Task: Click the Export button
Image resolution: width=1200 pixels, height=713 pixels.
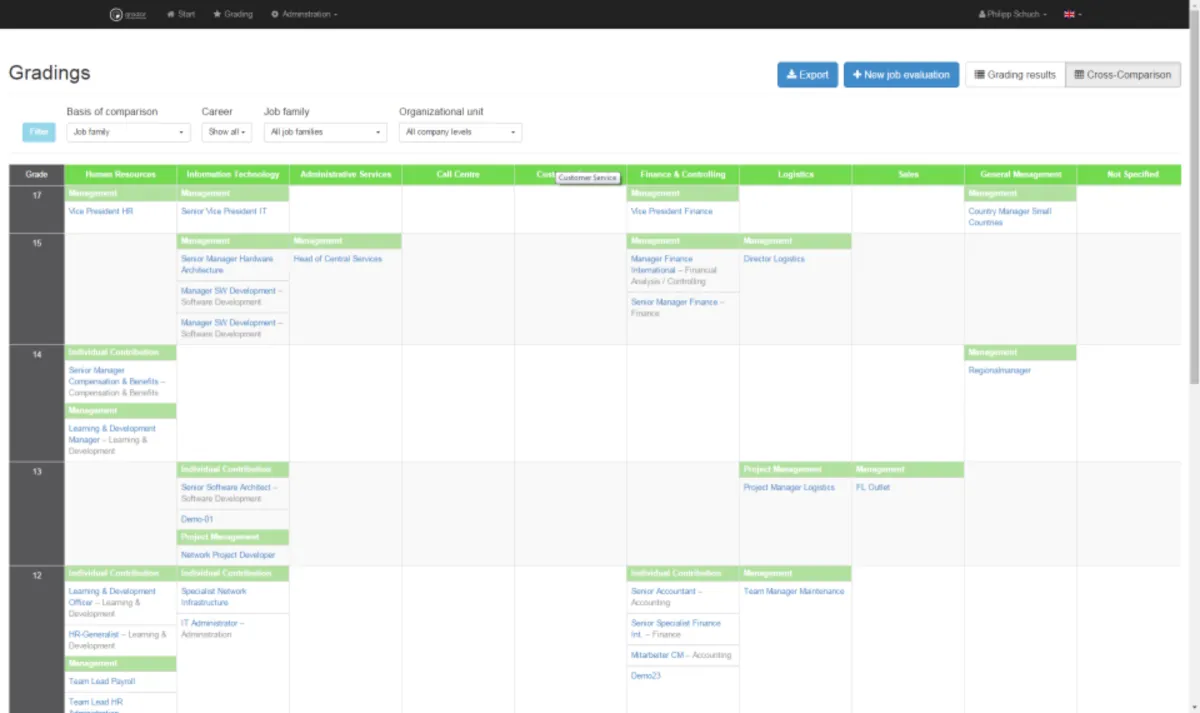Action: point(807,75)
